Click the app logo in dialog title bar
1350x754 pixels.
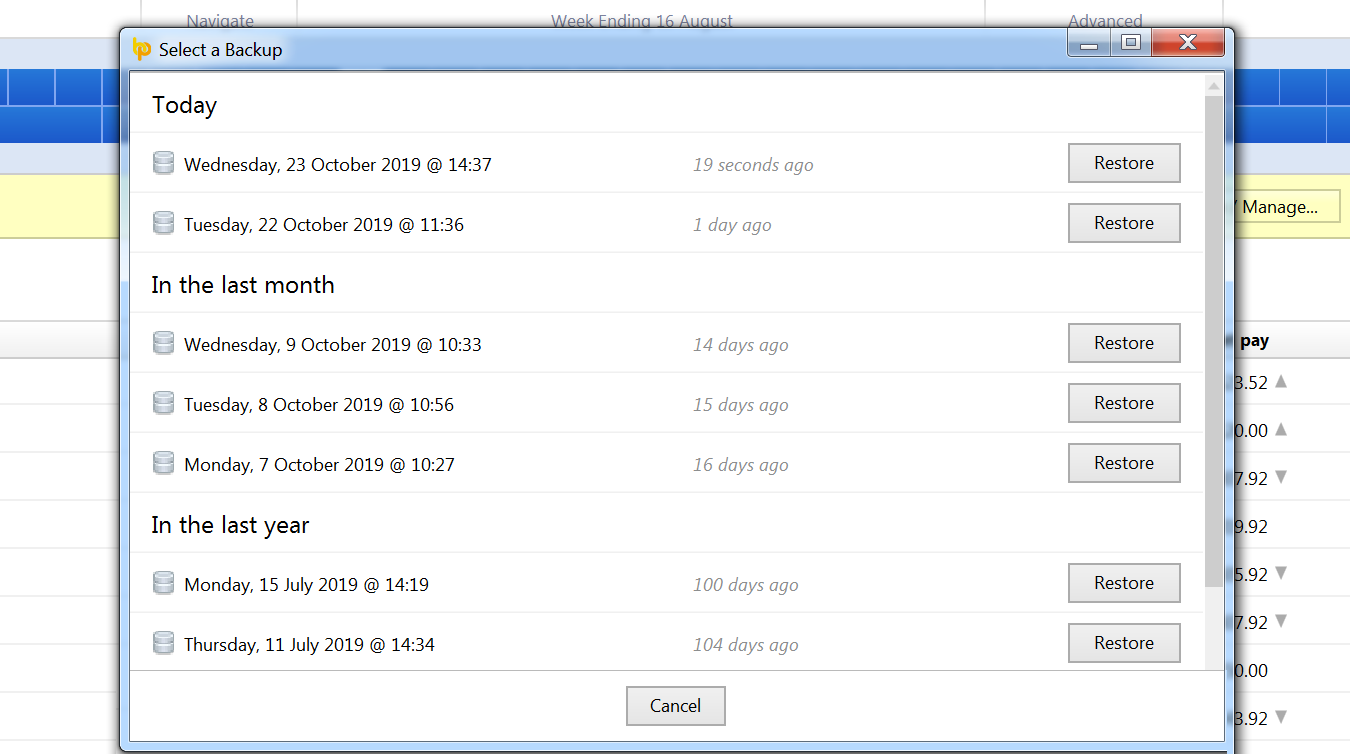pyautogui.click(x=142, y=49)
